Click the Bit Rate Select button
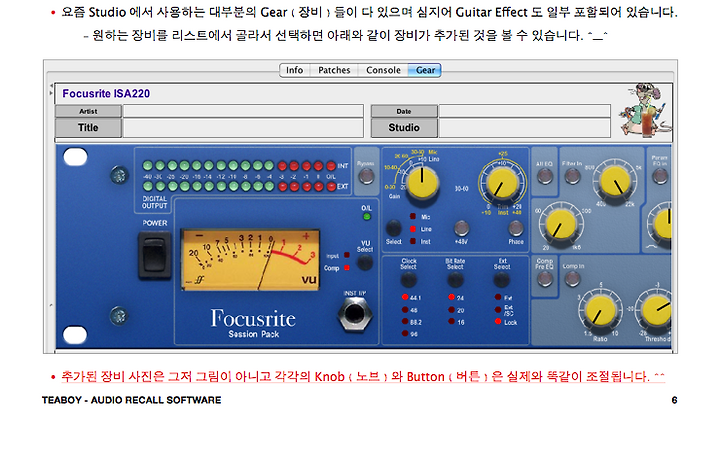 tap(455, 279)
